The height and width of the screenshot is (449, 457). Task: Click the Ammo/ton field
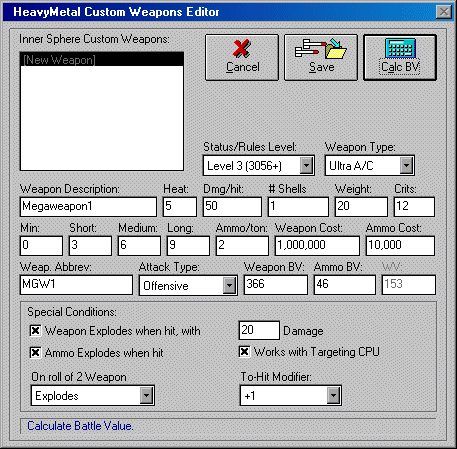(x=242, y=246)
